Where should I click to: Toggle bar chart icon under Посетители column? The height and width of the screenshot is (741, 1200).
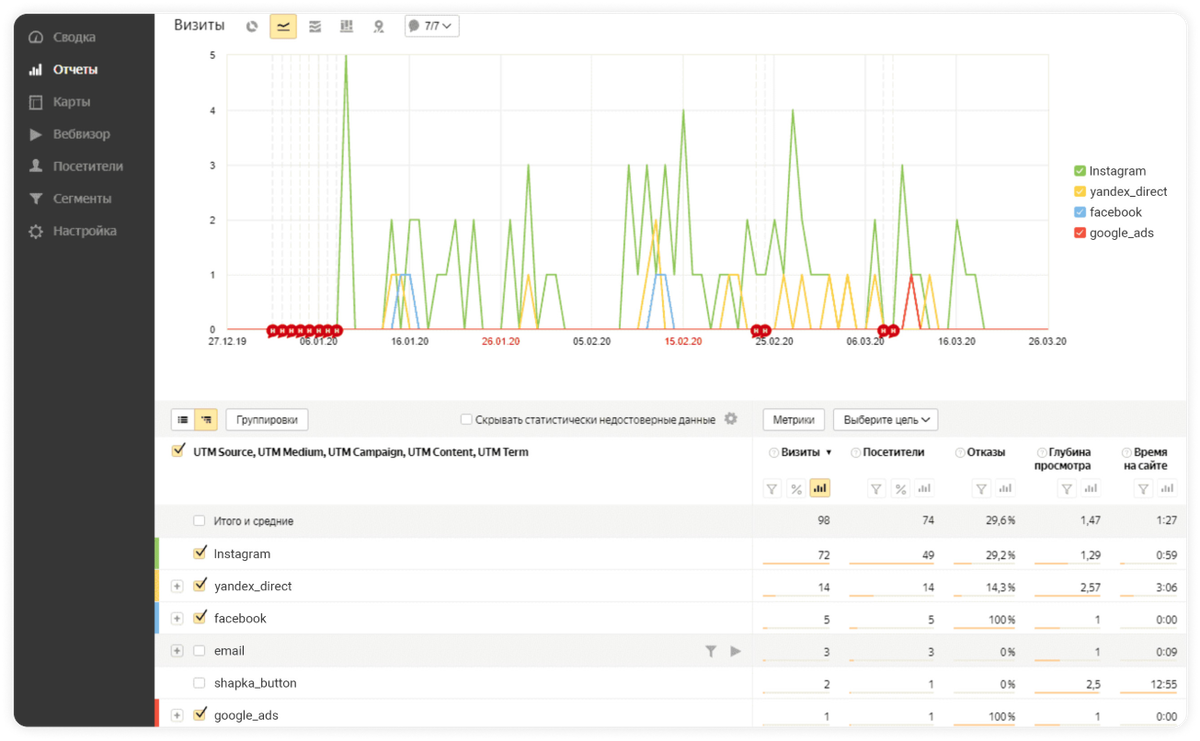pyautogui.click(x=924, y=489)
